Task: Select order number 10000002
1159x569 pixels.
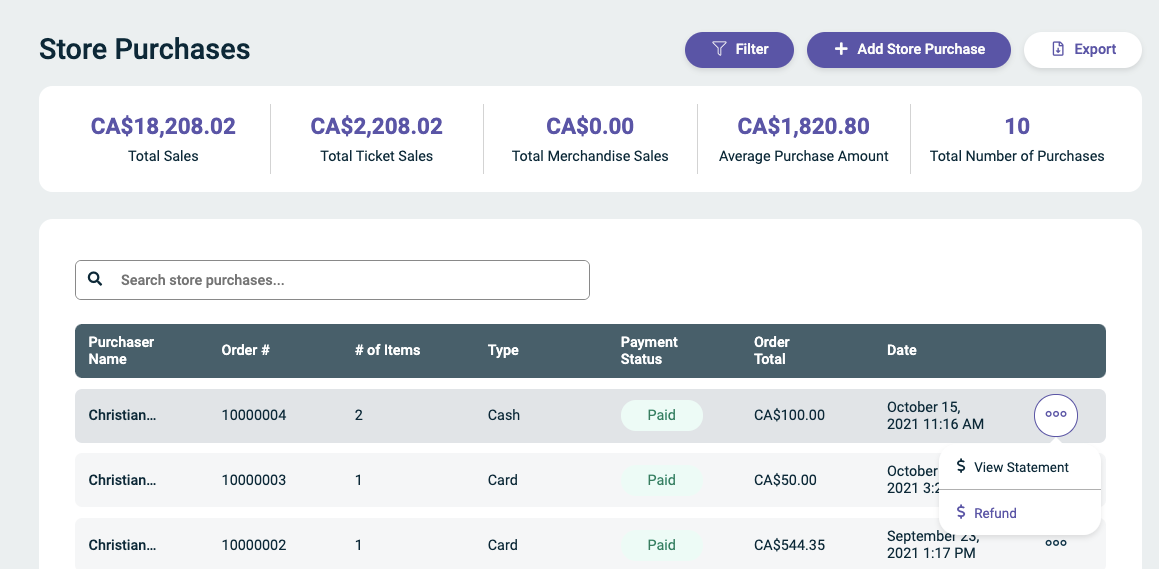Action: tap(254, 545)
